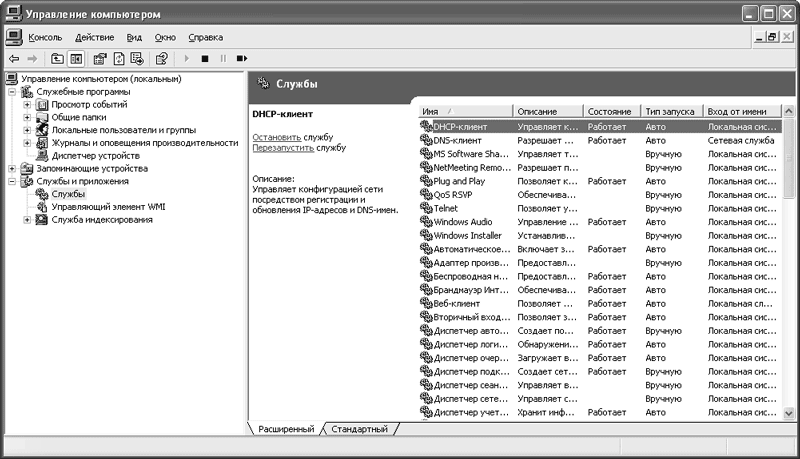Open the Действие menu

(x=94, y=37)
